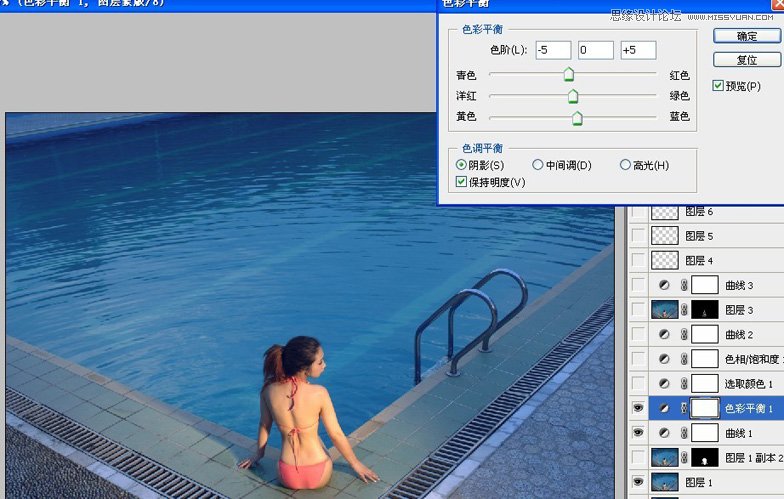This screenshot has width=784, height=499.
Task: Click the 曲线 3 adjustment layer icon
Action: click(664, 285)
